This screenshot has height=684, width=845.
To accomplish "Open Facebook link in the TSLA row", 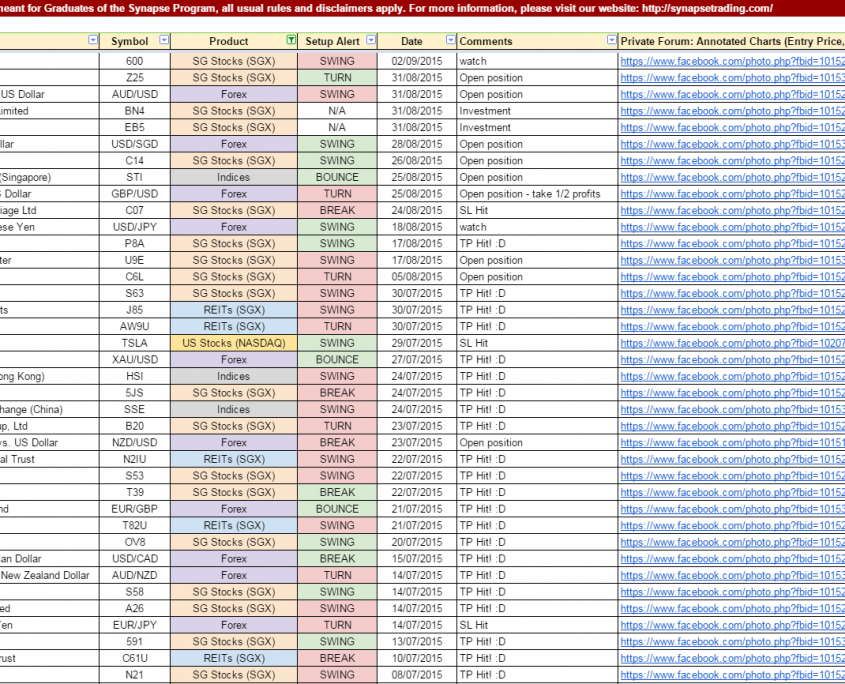I will [732, 343].
